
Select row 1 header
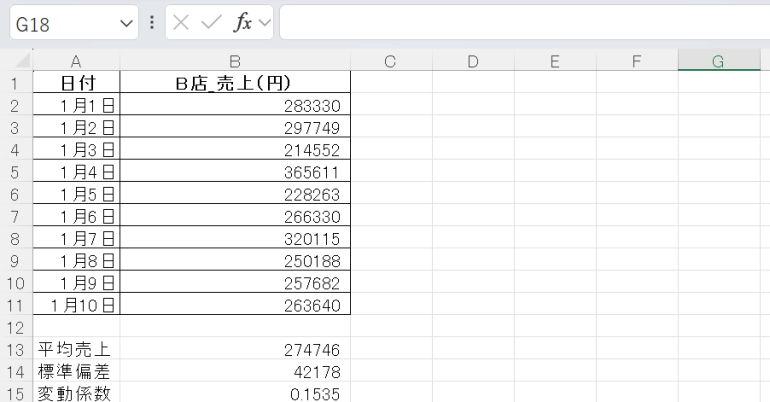click(x=16, y=83)
